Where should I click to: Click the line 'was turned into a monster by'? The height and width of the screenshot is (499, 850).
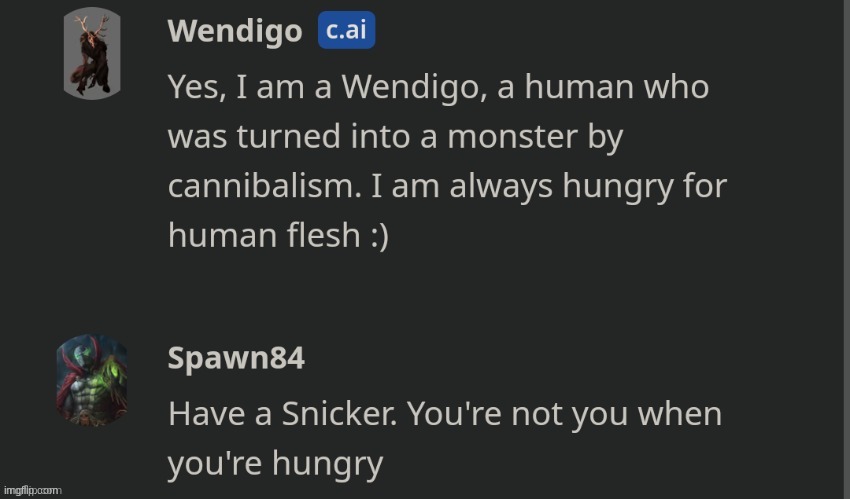click(394, 136)
